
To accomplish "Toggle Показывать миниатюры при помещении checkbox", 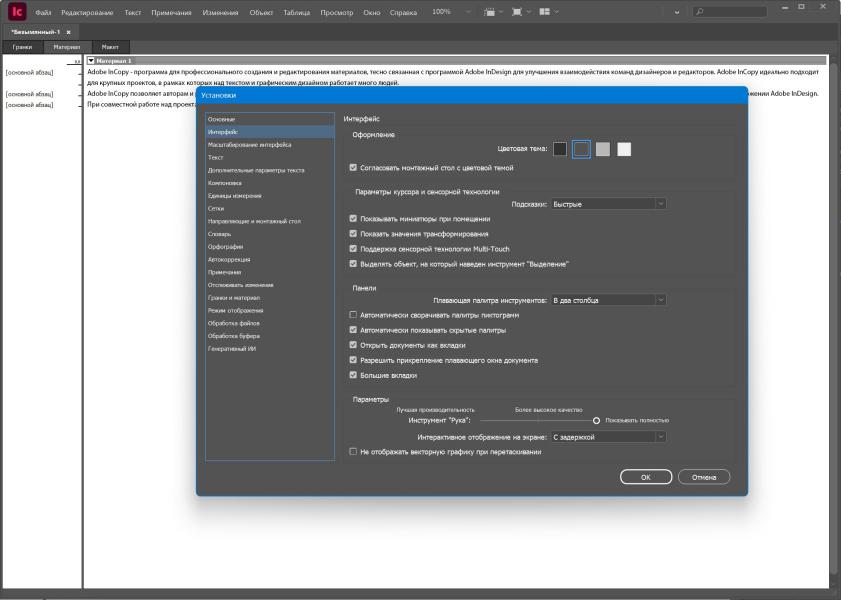I will (x=353, y=218).
